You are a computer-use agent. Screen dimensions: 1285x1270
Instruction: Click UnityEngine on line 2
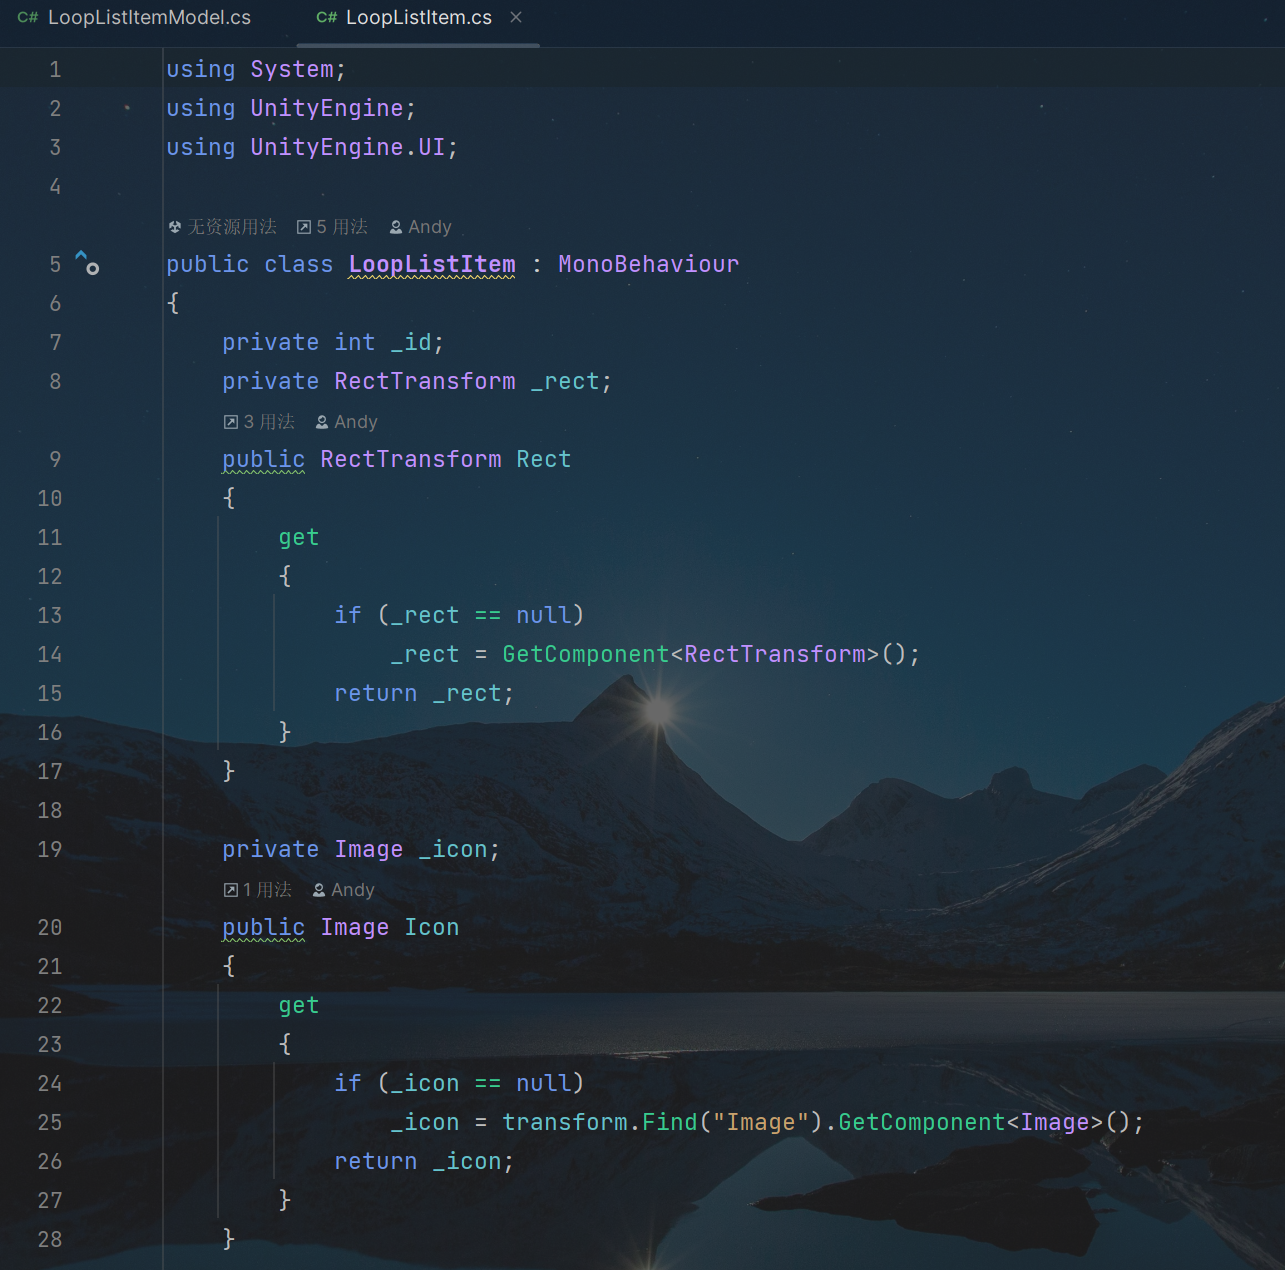click(327, 108)
